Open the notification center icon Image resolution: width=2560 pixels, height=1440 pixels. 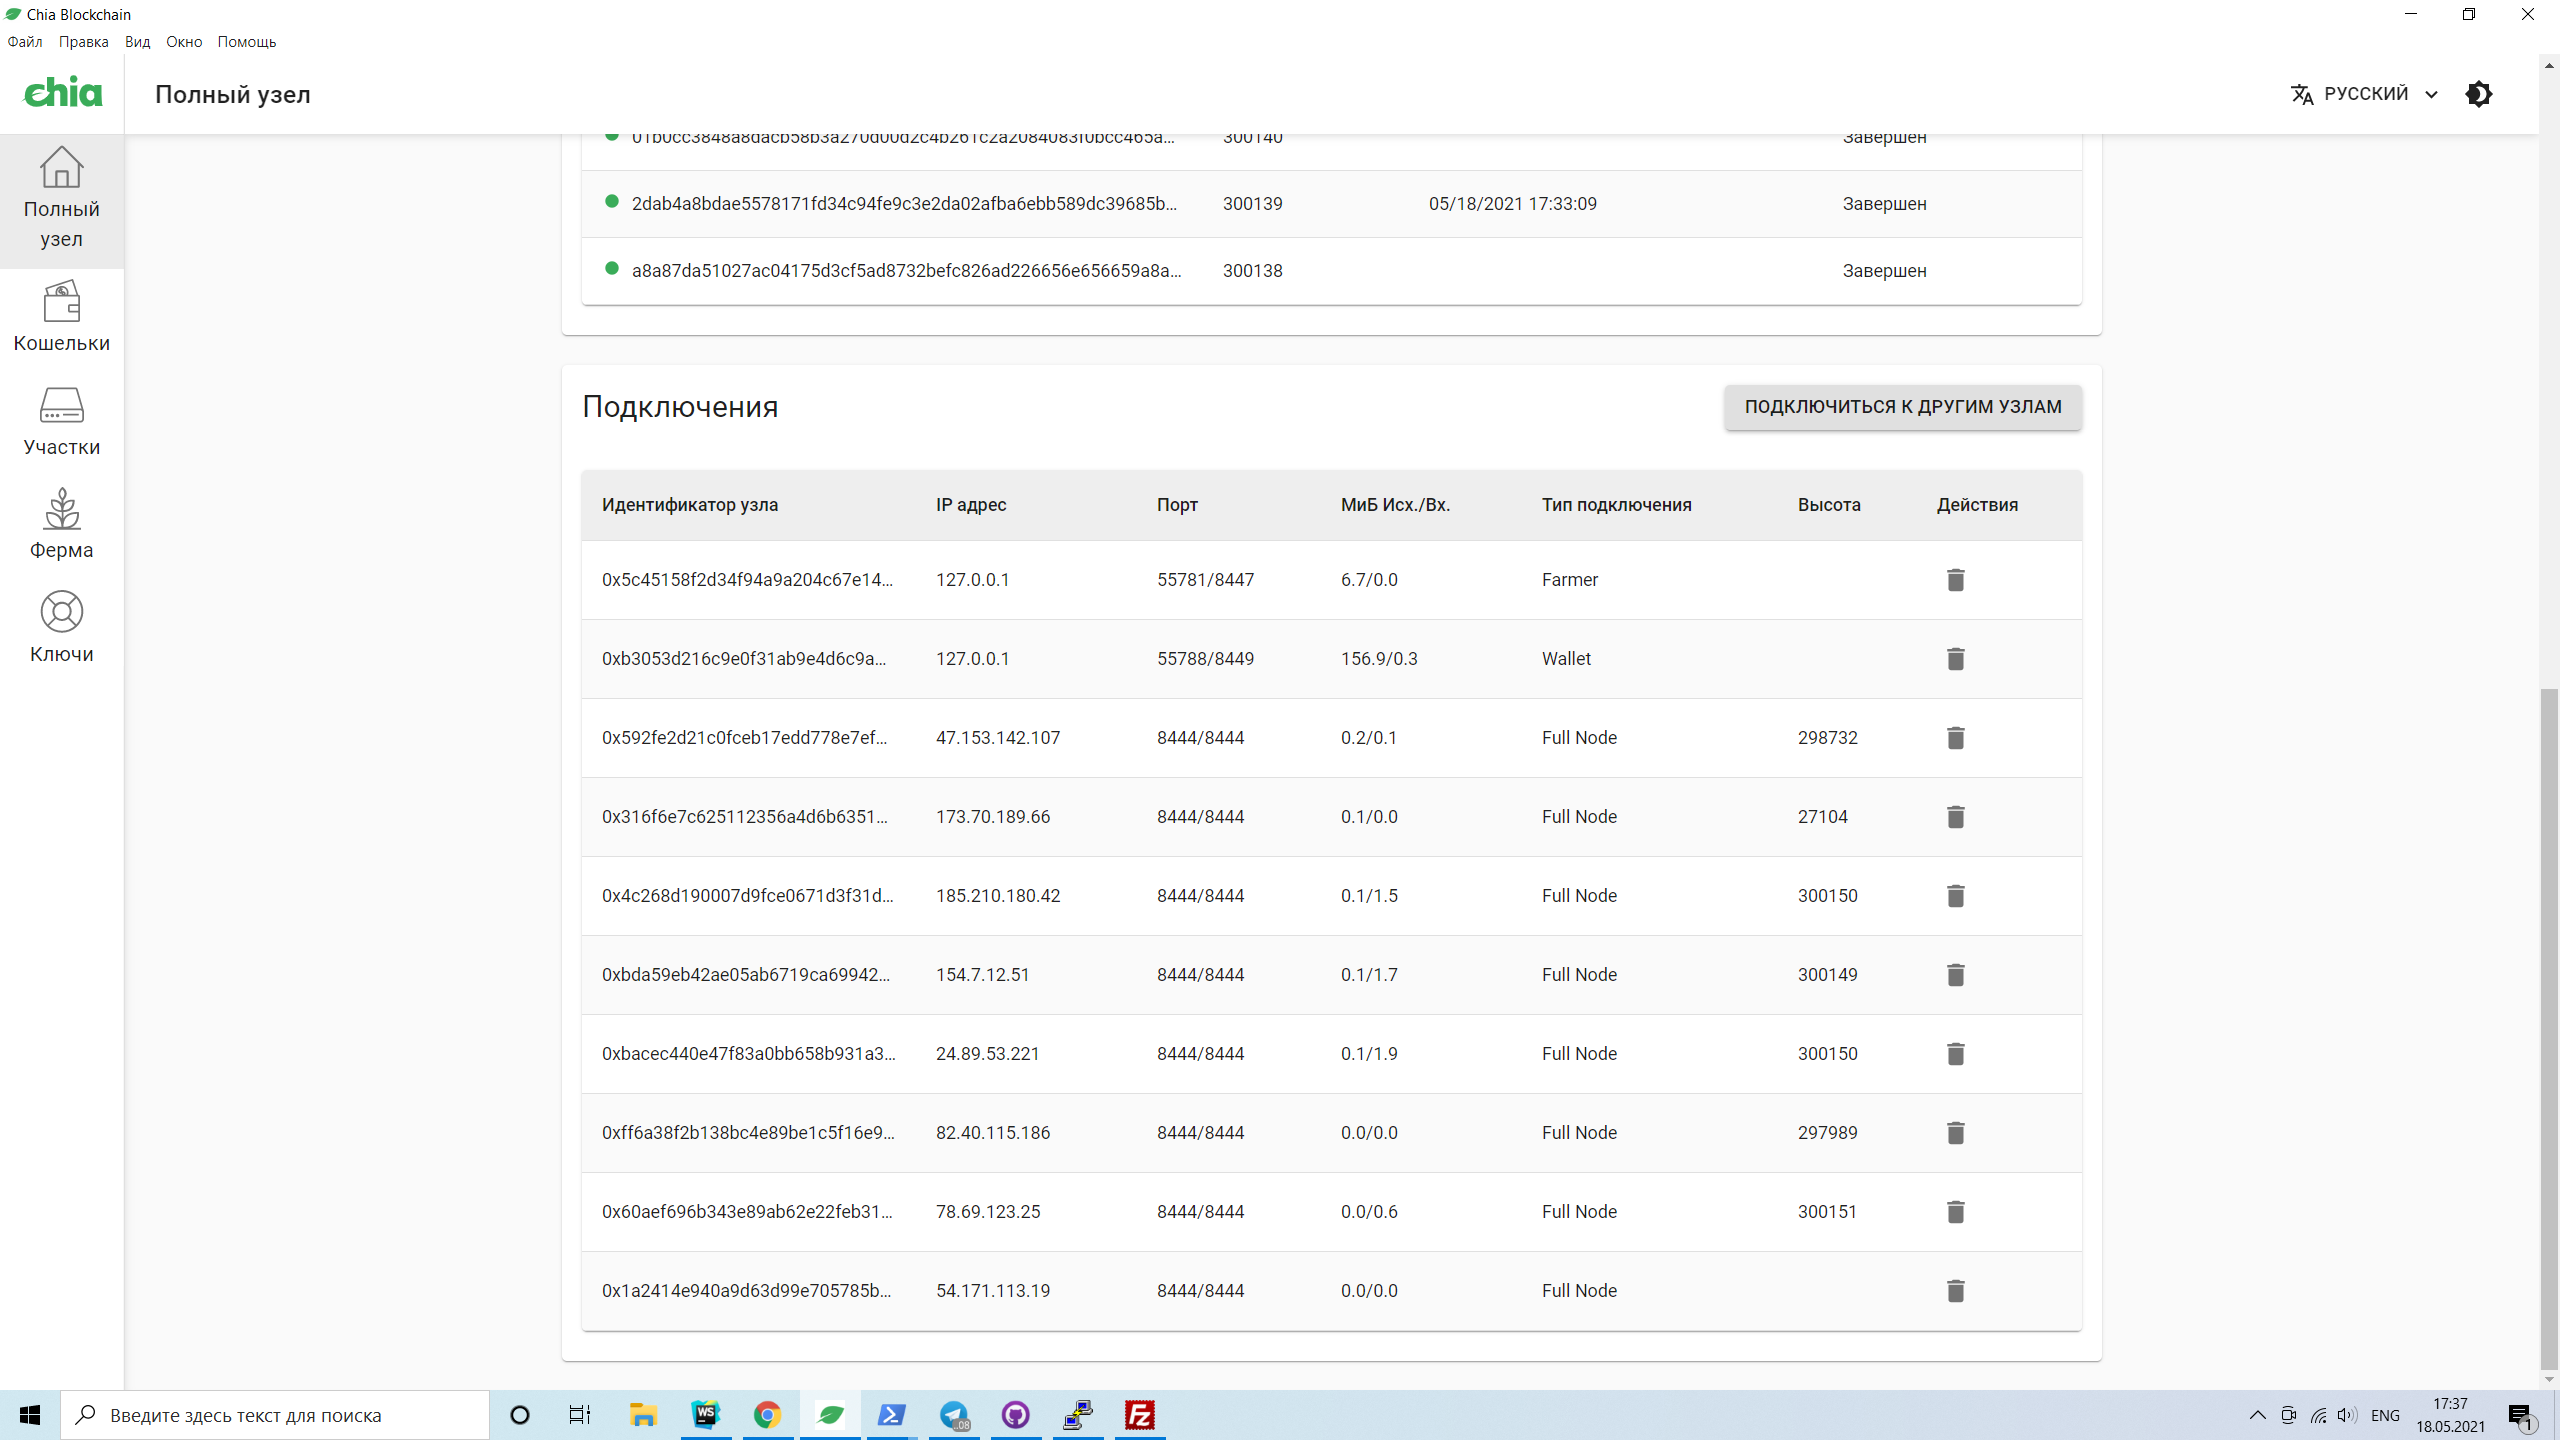tap(2522, 1415)
